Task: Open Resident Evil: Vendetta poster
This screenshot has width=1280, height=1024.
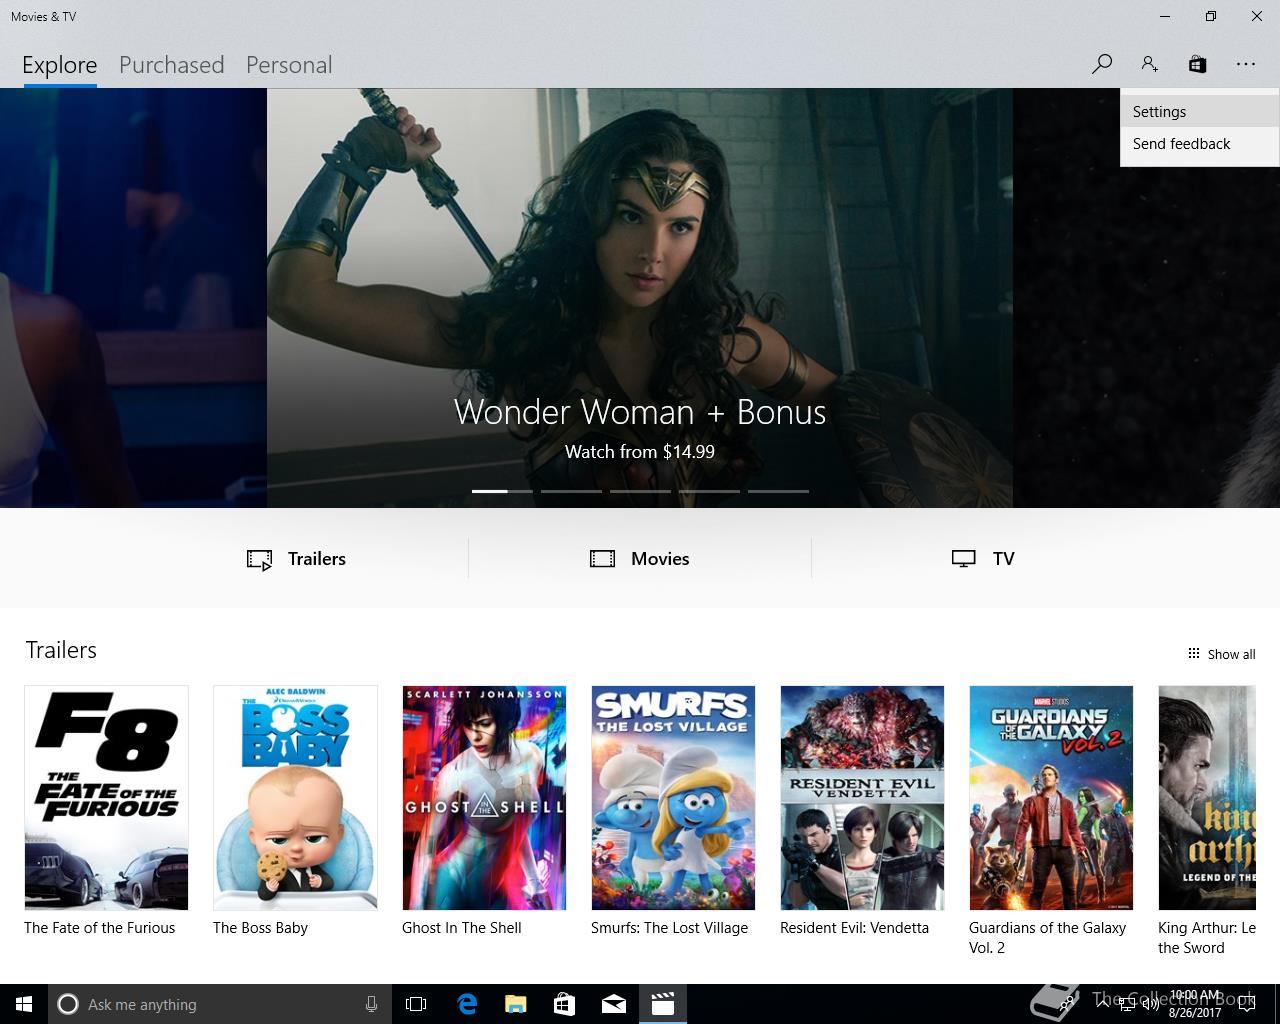Action: (862, 798)
